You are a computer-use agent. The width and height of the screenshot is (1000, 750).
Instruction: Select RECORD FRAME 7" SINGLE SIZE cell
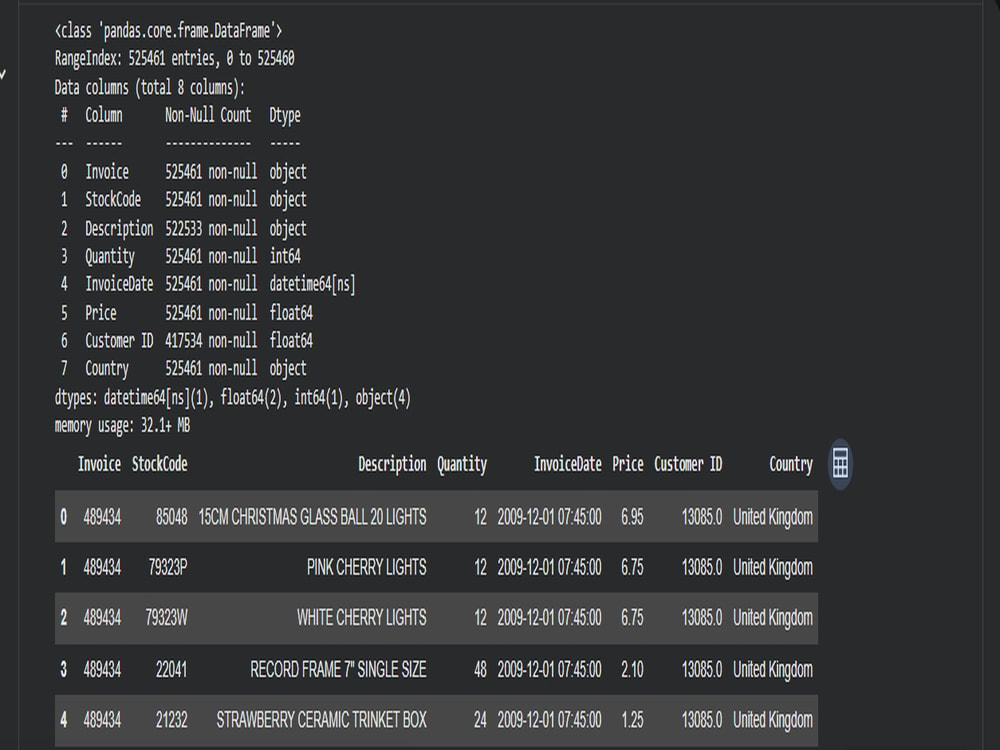[338, 670]
